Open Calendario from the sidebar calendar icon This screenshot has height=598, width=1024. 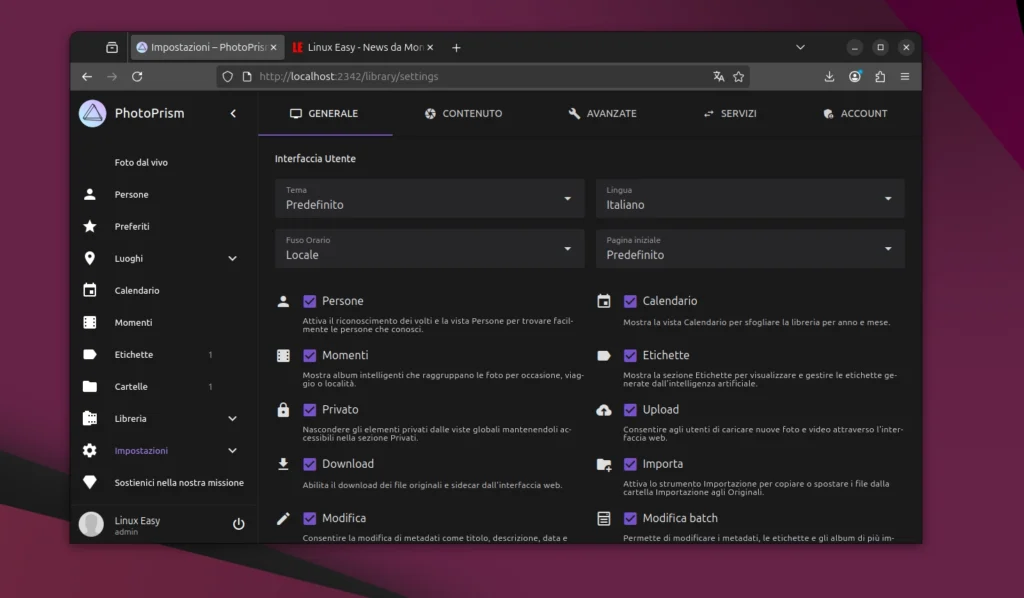[x=90, y=291]
